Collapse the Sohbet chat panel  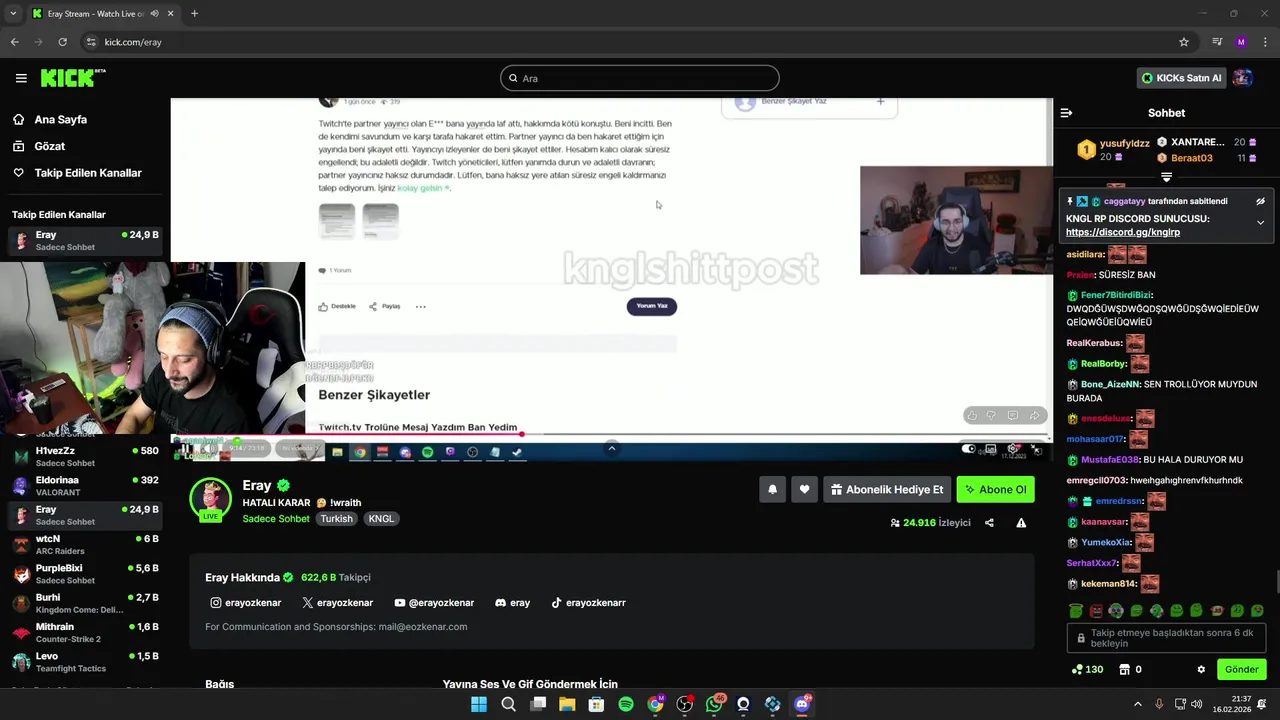pos(1066,113)
